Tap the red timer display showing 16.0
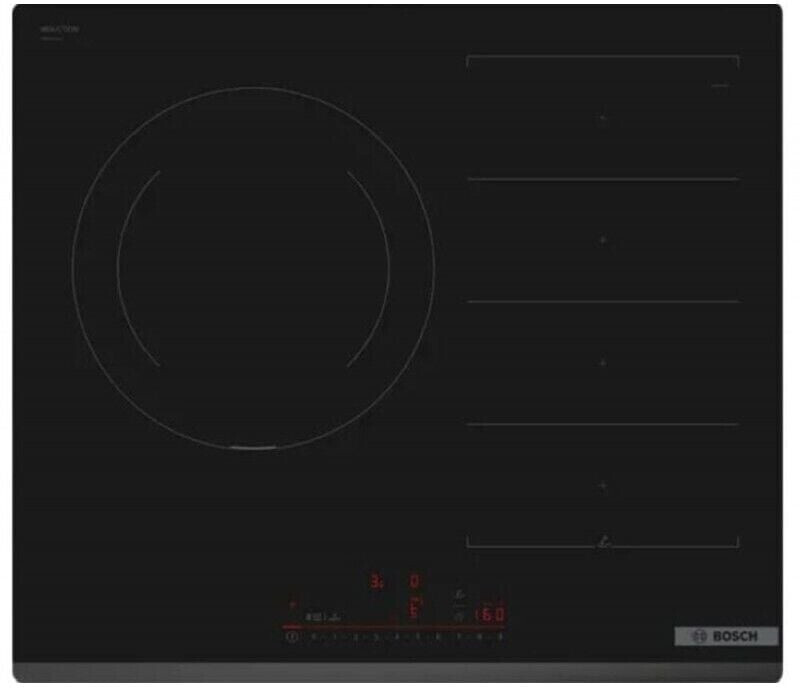 pyautogui.click(x=487, y=615)
